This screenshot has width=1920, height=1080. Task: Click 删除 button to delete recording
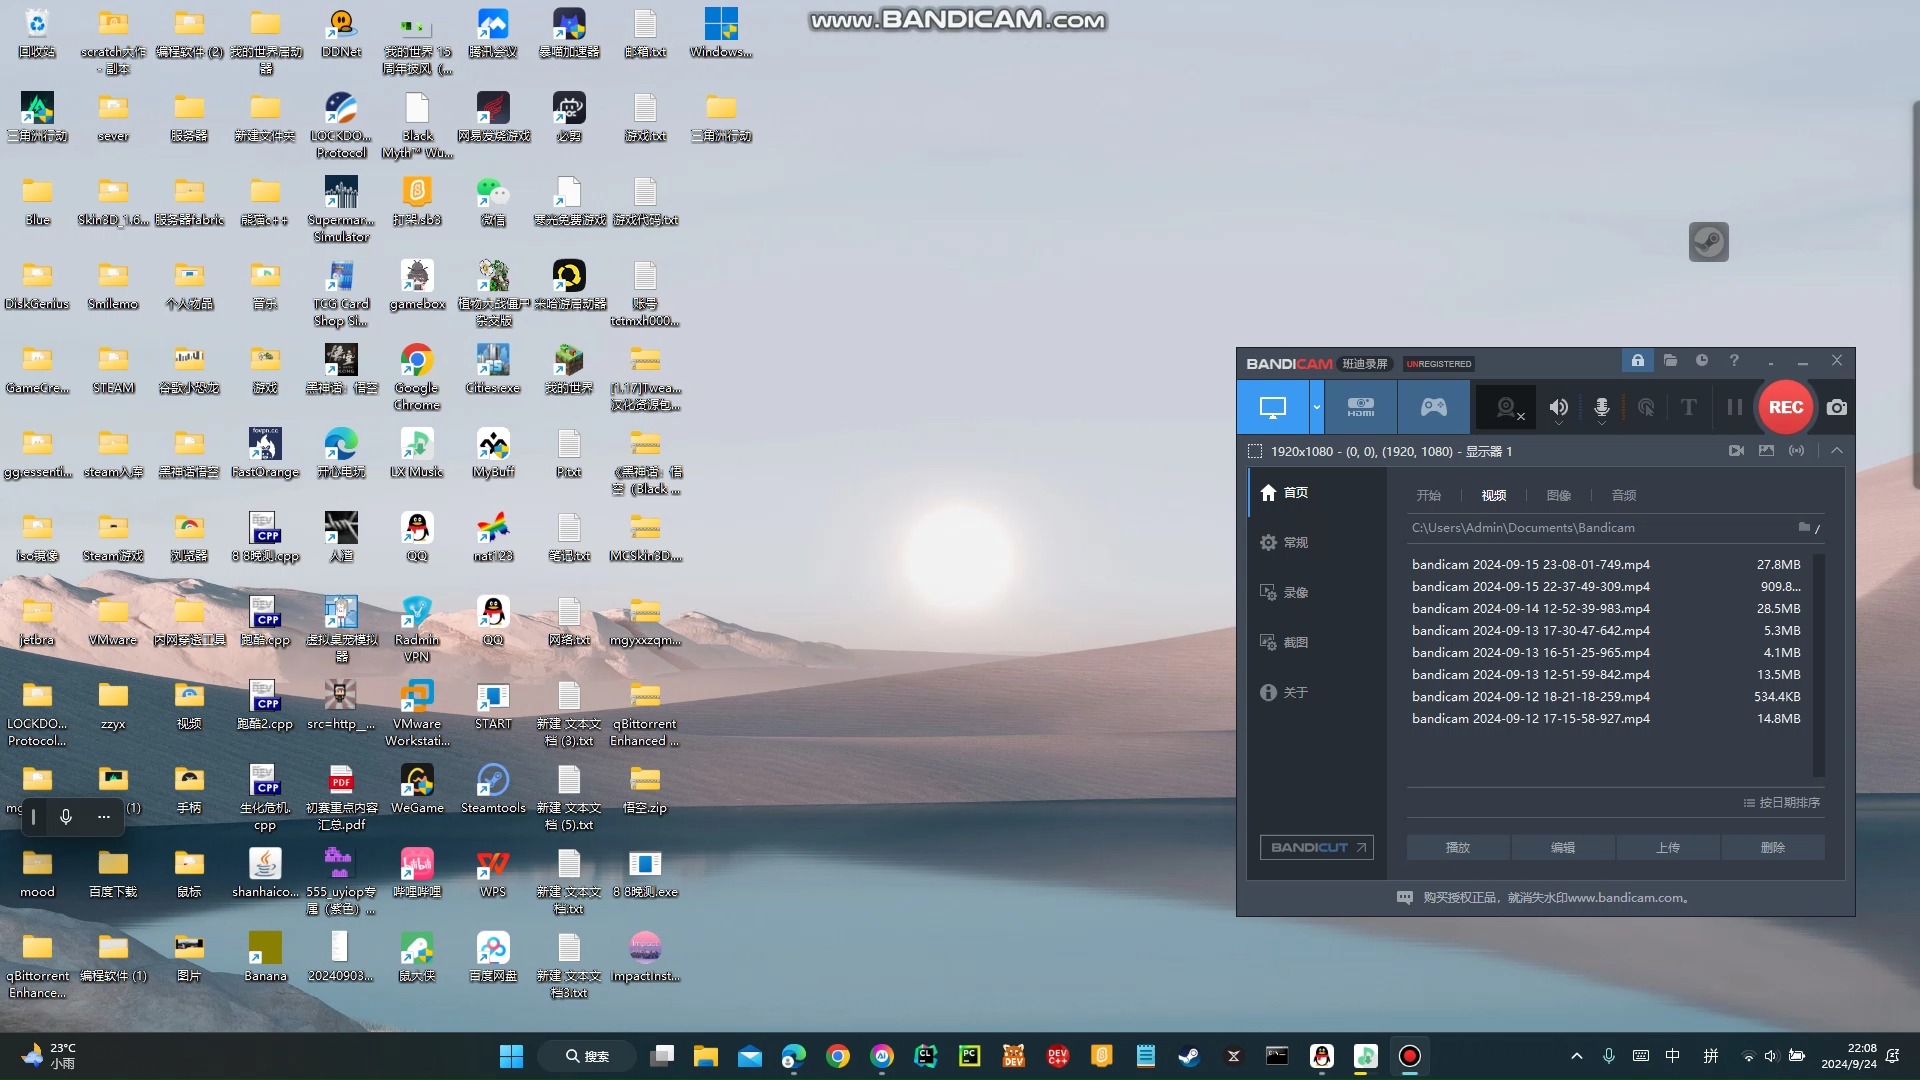(x=1771, y=847)
